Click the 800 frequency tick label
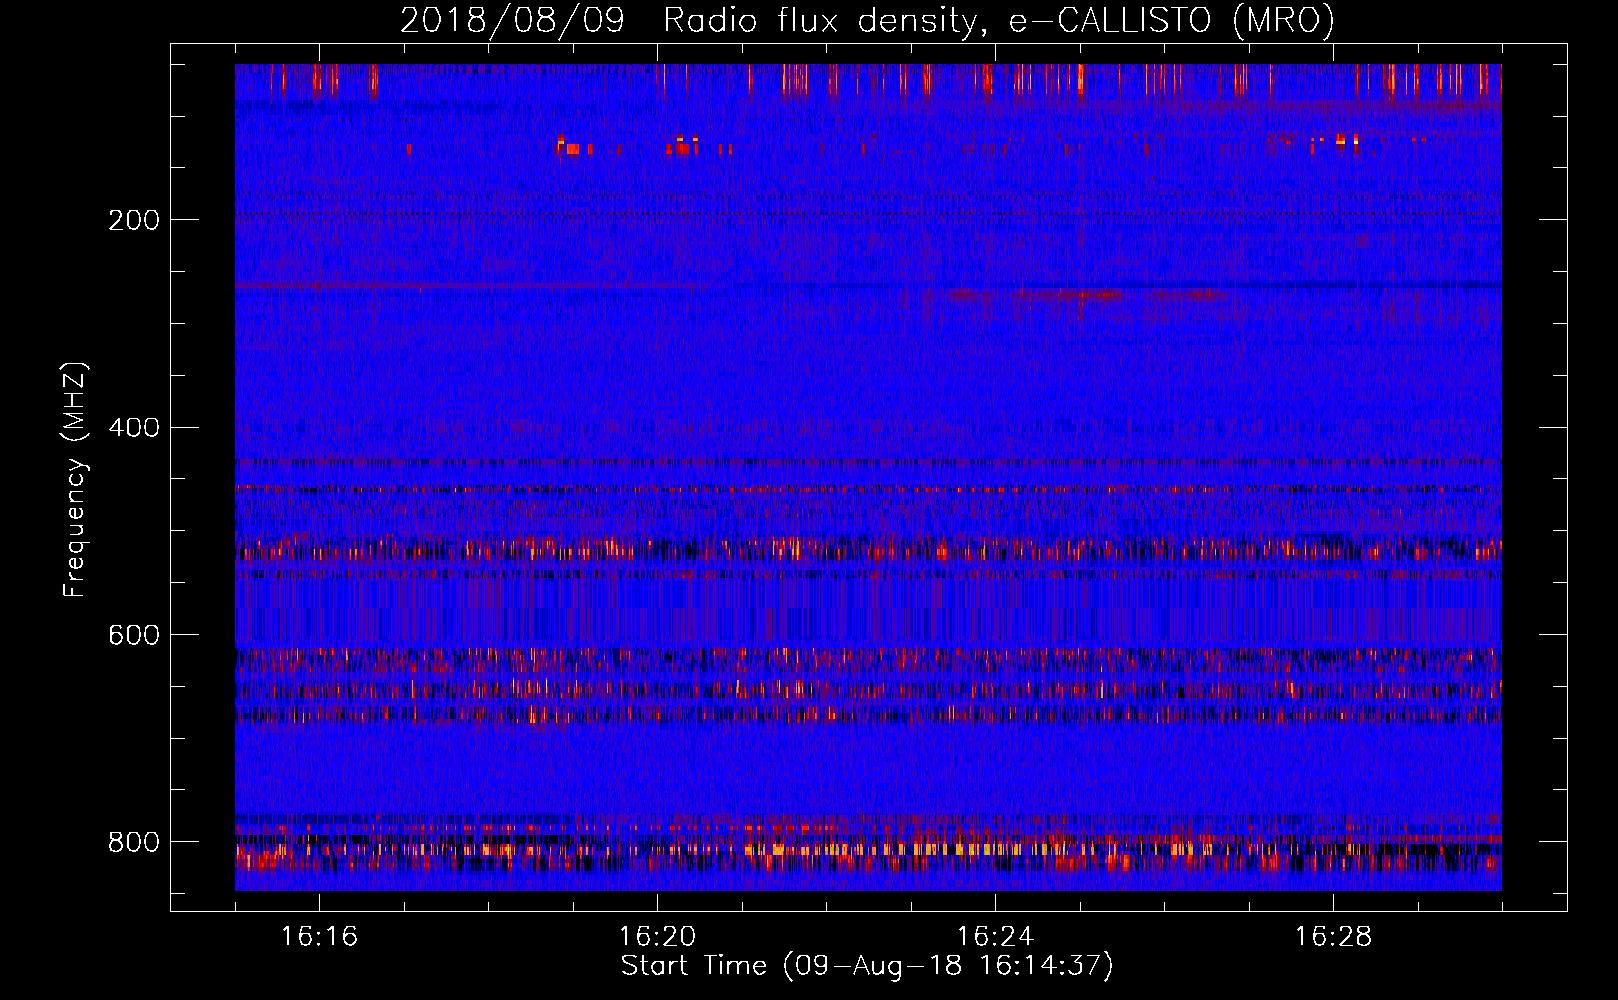The width and height of the screenshot is (1618, 1000). tap(134, 842)
